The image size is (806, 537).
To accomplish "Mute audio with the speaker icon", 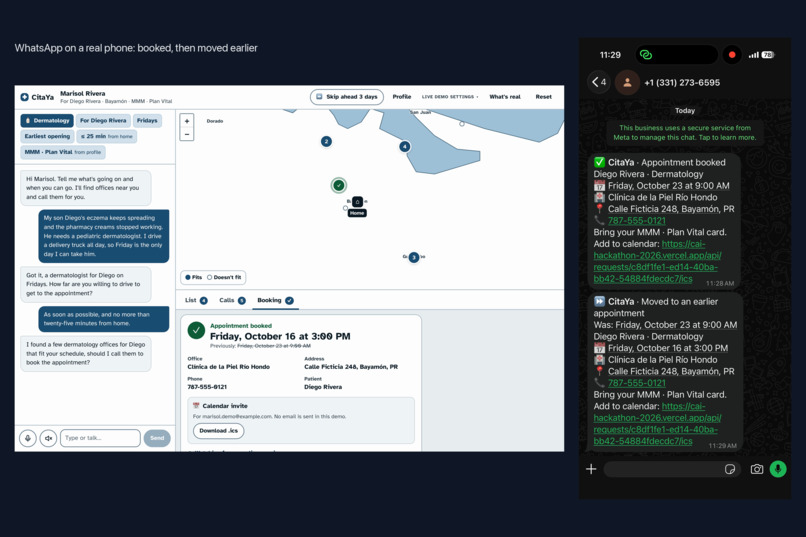I will click(x=48, y=438).
